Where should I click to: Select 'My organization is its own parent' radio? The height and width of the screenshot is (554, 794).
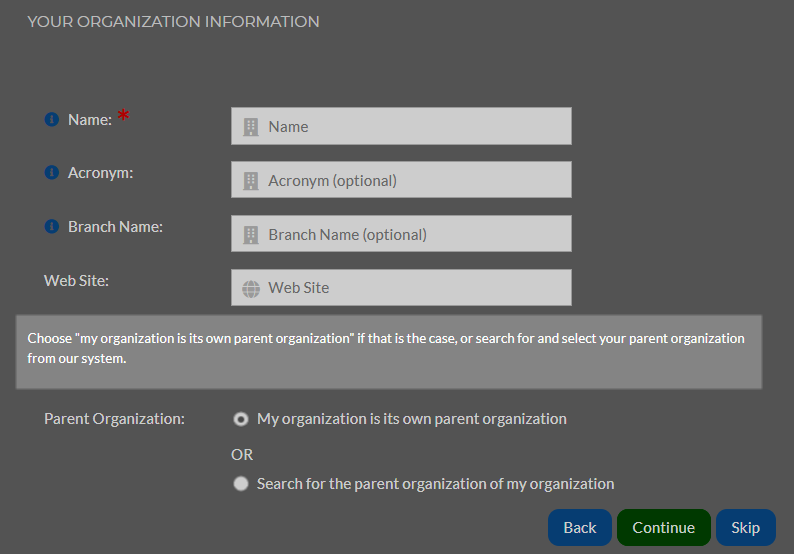coord(241,419)
